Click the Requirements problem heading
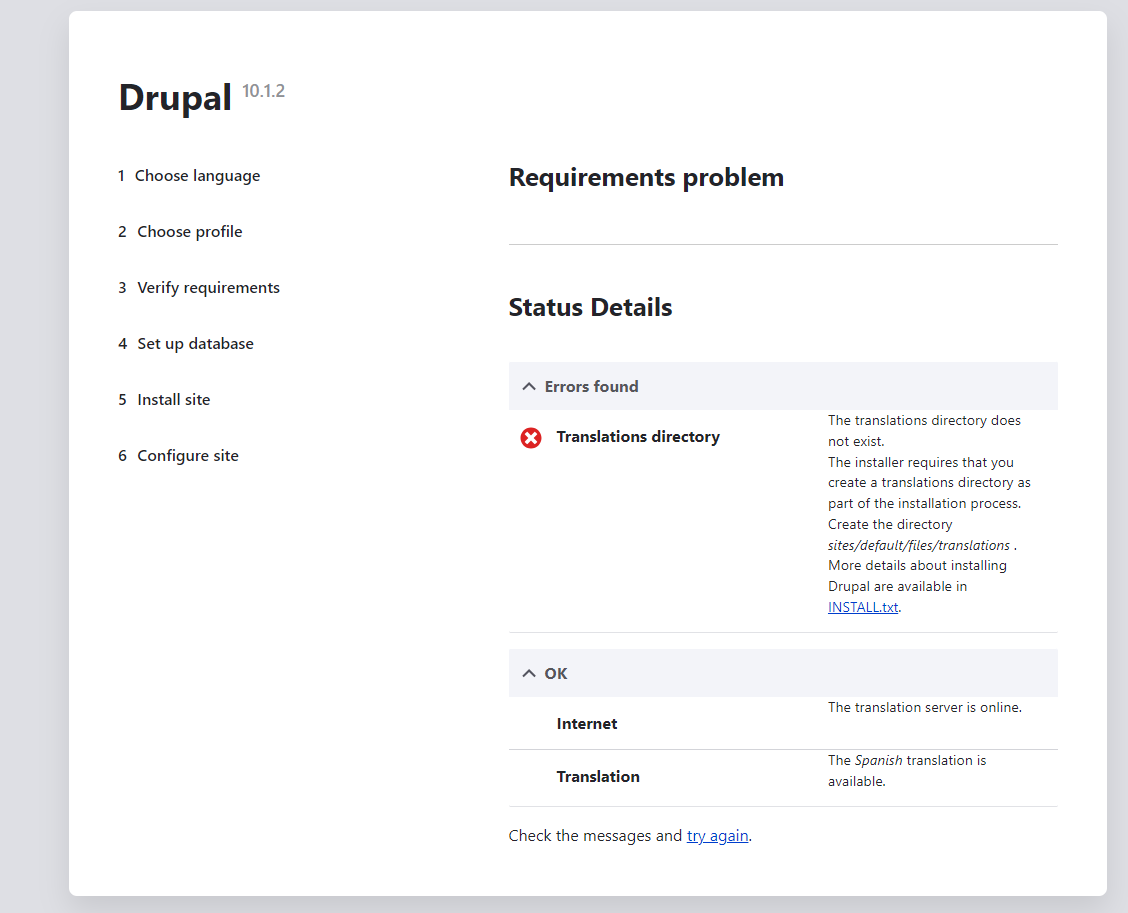Viewport: 1128px width, 913px height. pyautogui.click(x=646, y=178)
